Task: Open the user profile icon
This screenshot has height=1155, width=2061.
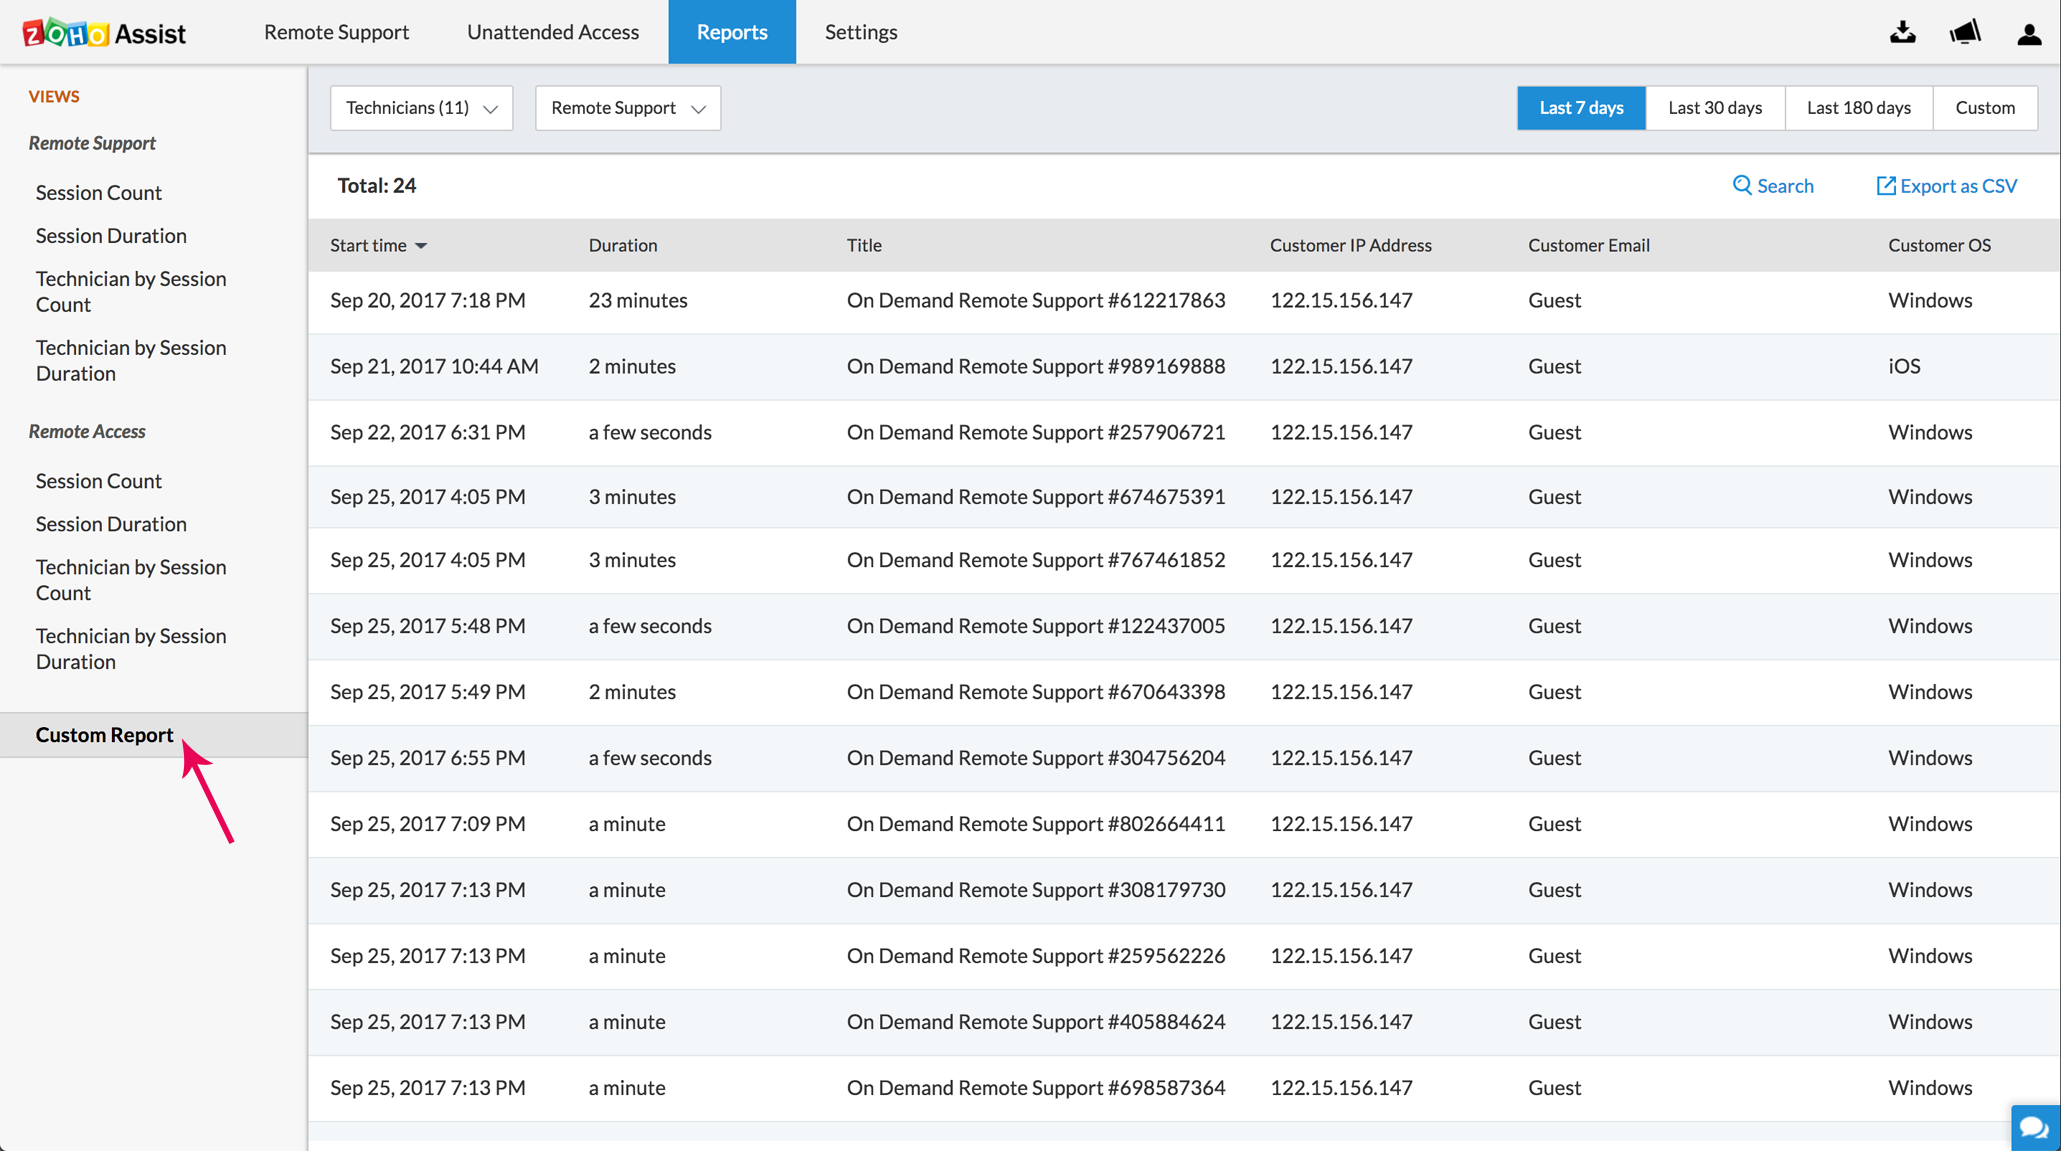Action: click(x=2028, y=32)
